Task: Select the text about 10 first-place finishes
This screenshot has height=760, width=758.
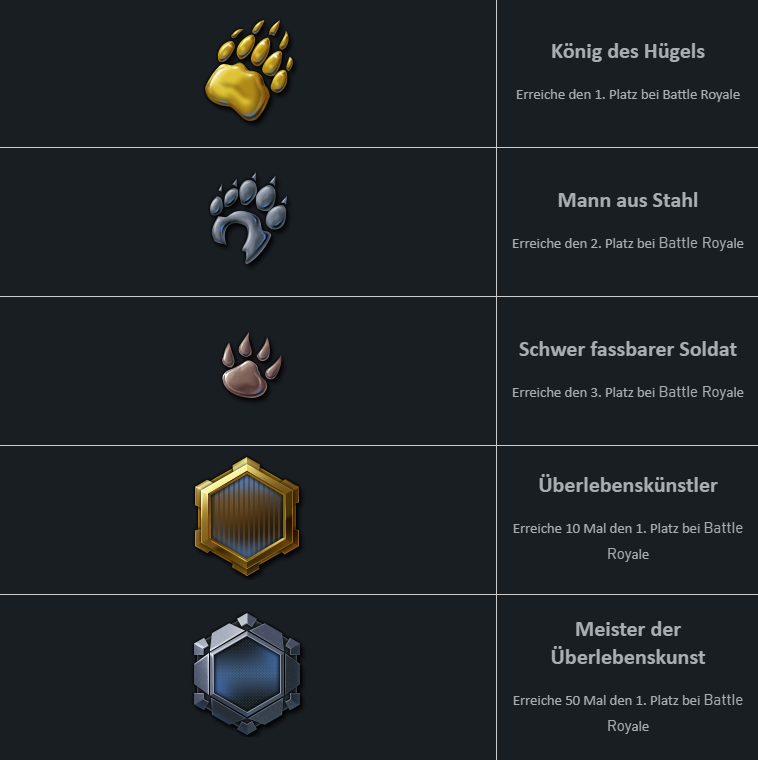Action: [628, 541]
